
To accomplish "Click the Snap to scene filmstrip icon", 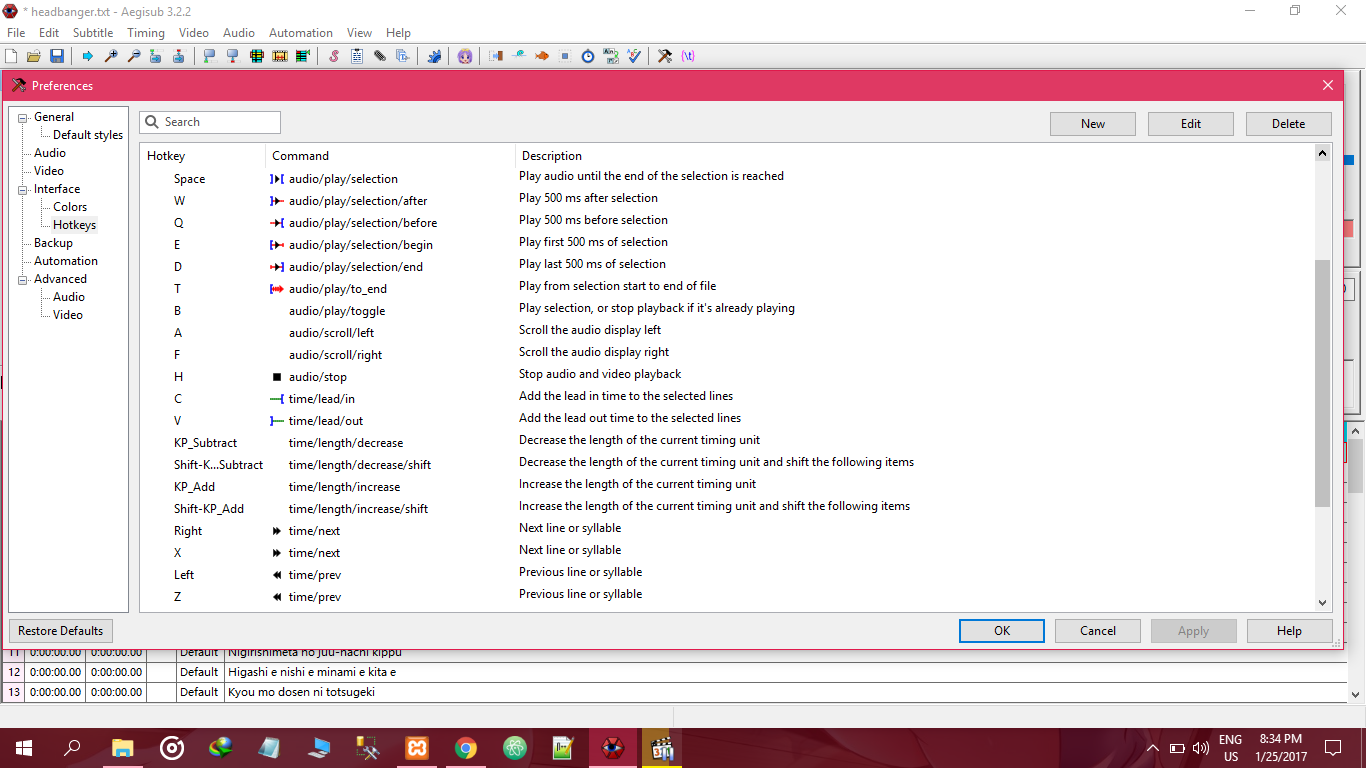I will point(280,56).
